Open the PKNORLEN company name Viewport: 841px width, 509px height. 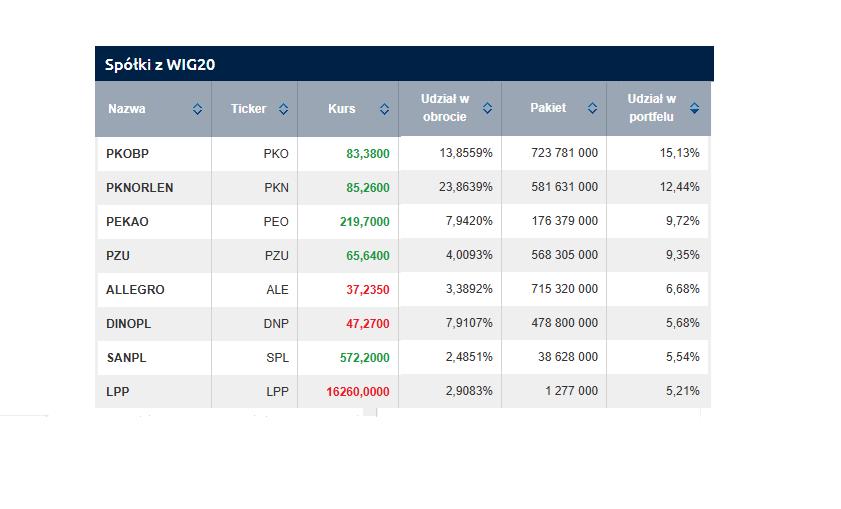139,188
